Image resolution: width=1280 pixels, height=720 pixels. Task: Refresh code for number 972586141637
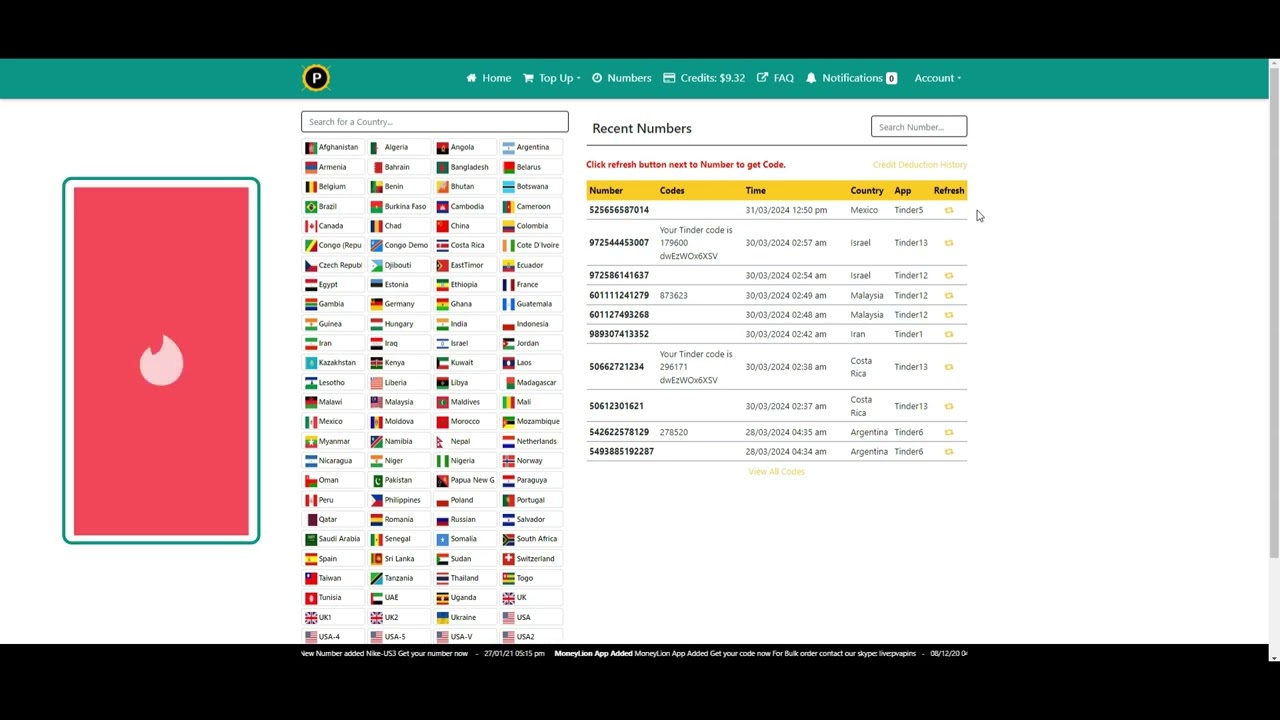click(949, 275)
